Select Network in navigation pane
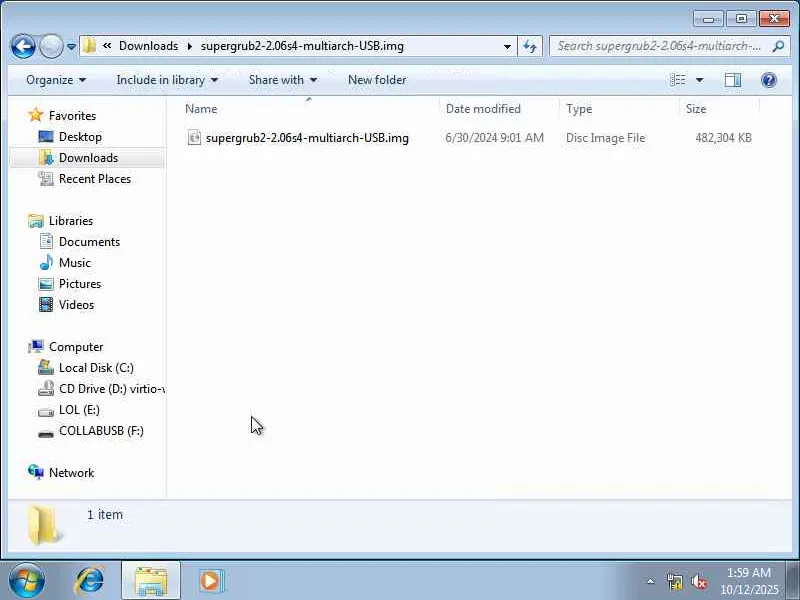The image size is (800, 600). point(71,472)
